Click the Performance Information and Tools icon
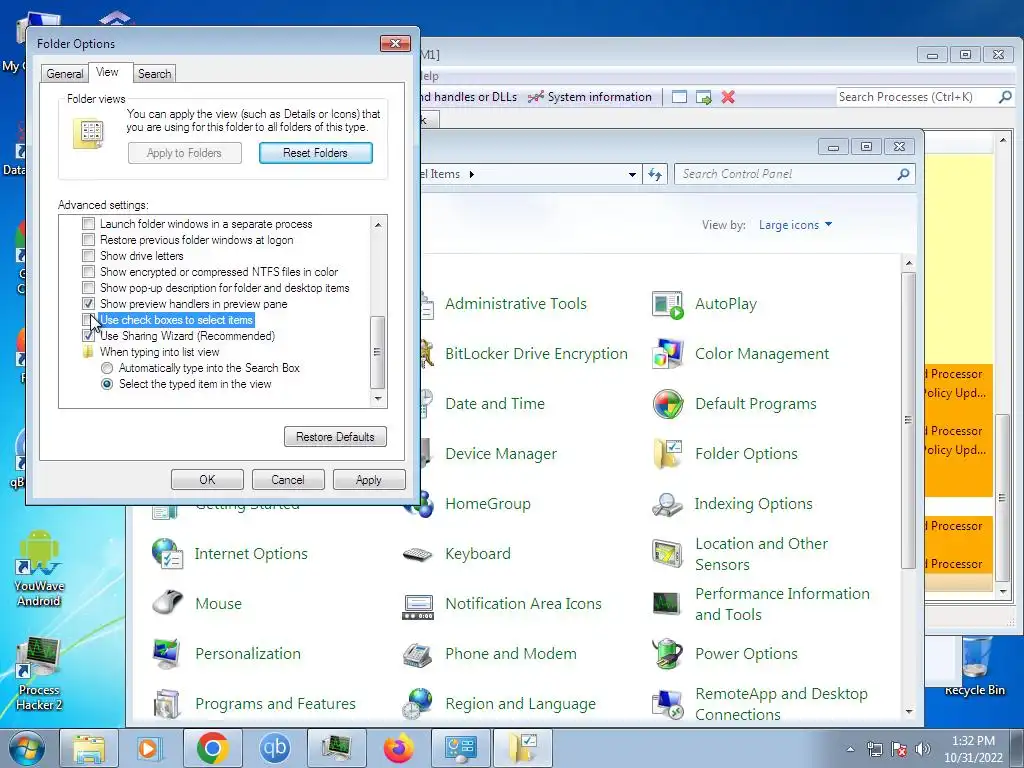Screen dimensions: 1024x768 667,603
